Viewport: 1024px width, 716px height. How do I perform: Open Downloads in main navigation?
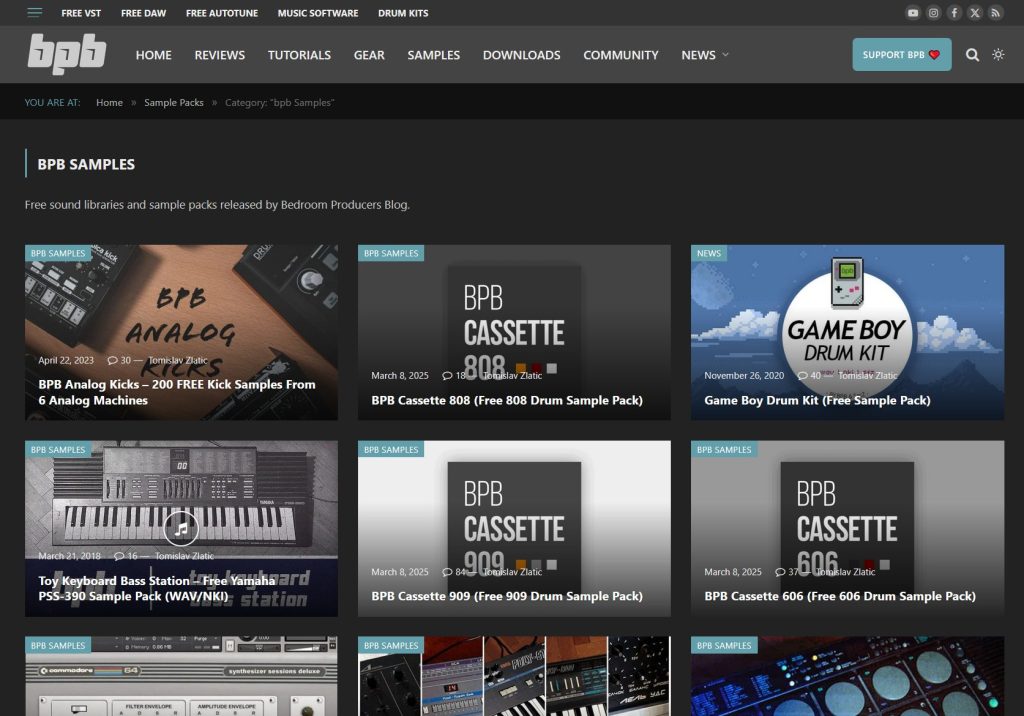pyautogui.click(x=521, y=55)
